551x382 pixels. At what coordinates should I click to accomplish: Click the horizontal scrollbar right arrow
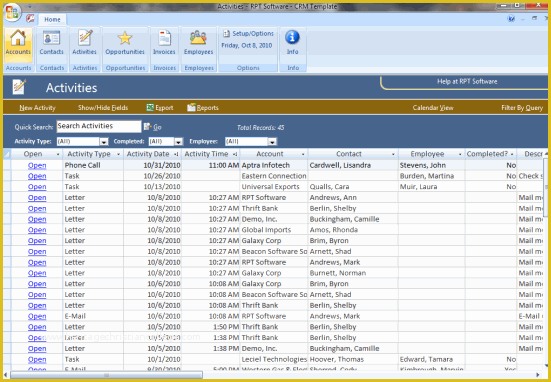pos(537,375)
